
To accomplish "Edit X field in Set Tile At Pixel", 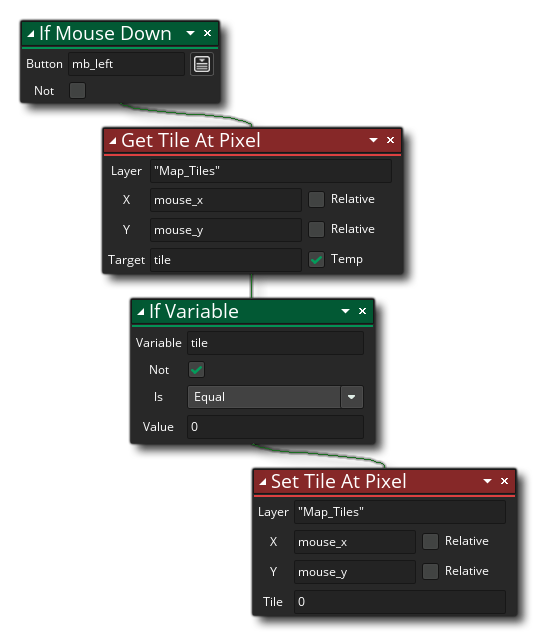I will tap(354, 542).
